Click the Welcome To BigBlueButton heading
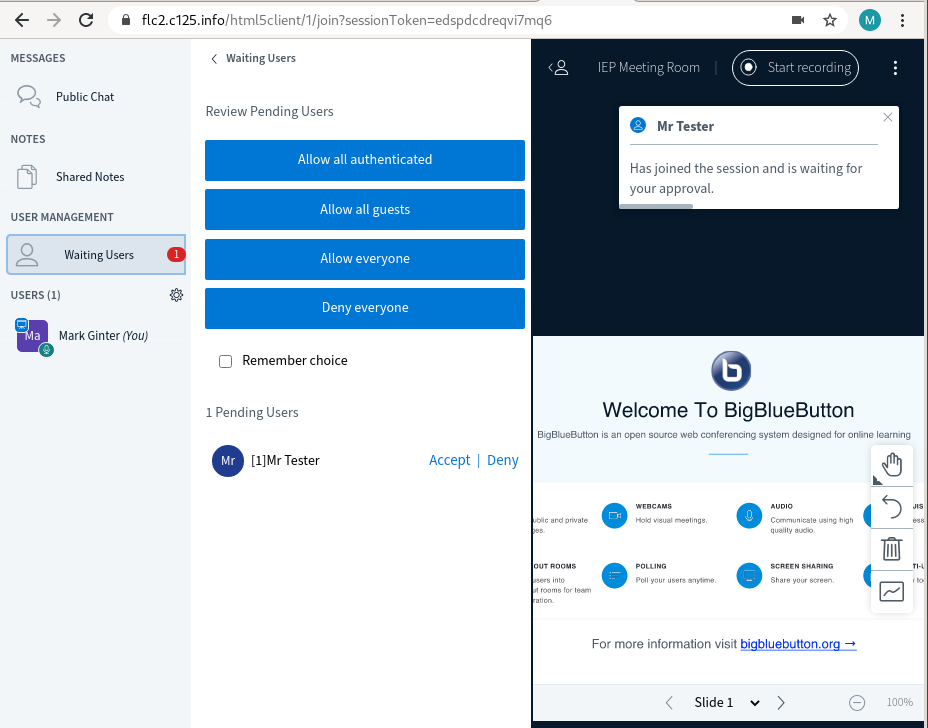The height and width of the screenshot is (728, 928). (x=728, y=410)
